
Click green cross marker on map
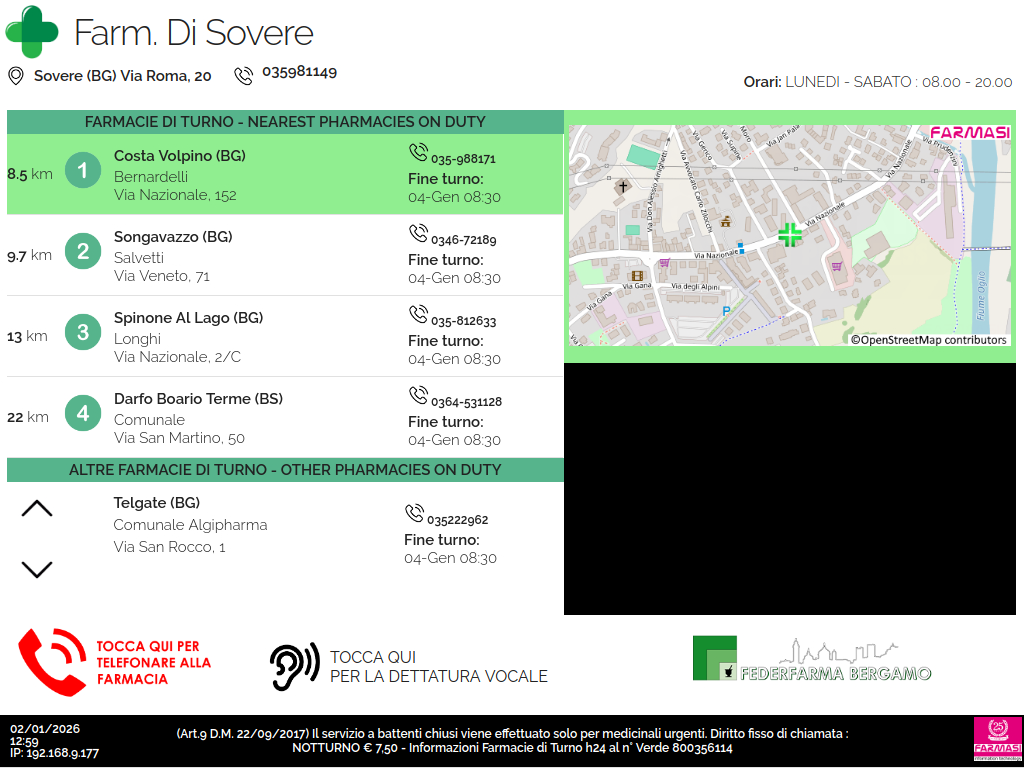pyautogui.click(x=790, y=235)
